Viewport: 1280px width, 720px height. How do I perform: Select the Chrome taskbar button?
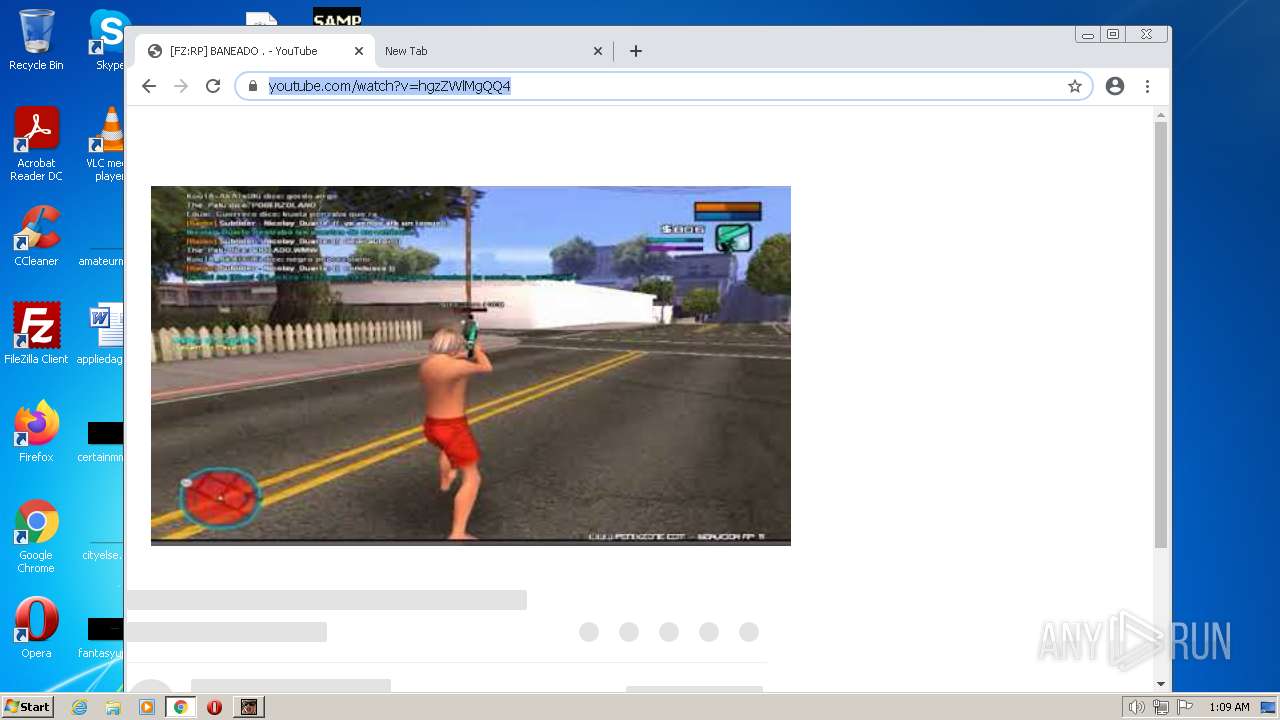(x=180, y=707)
